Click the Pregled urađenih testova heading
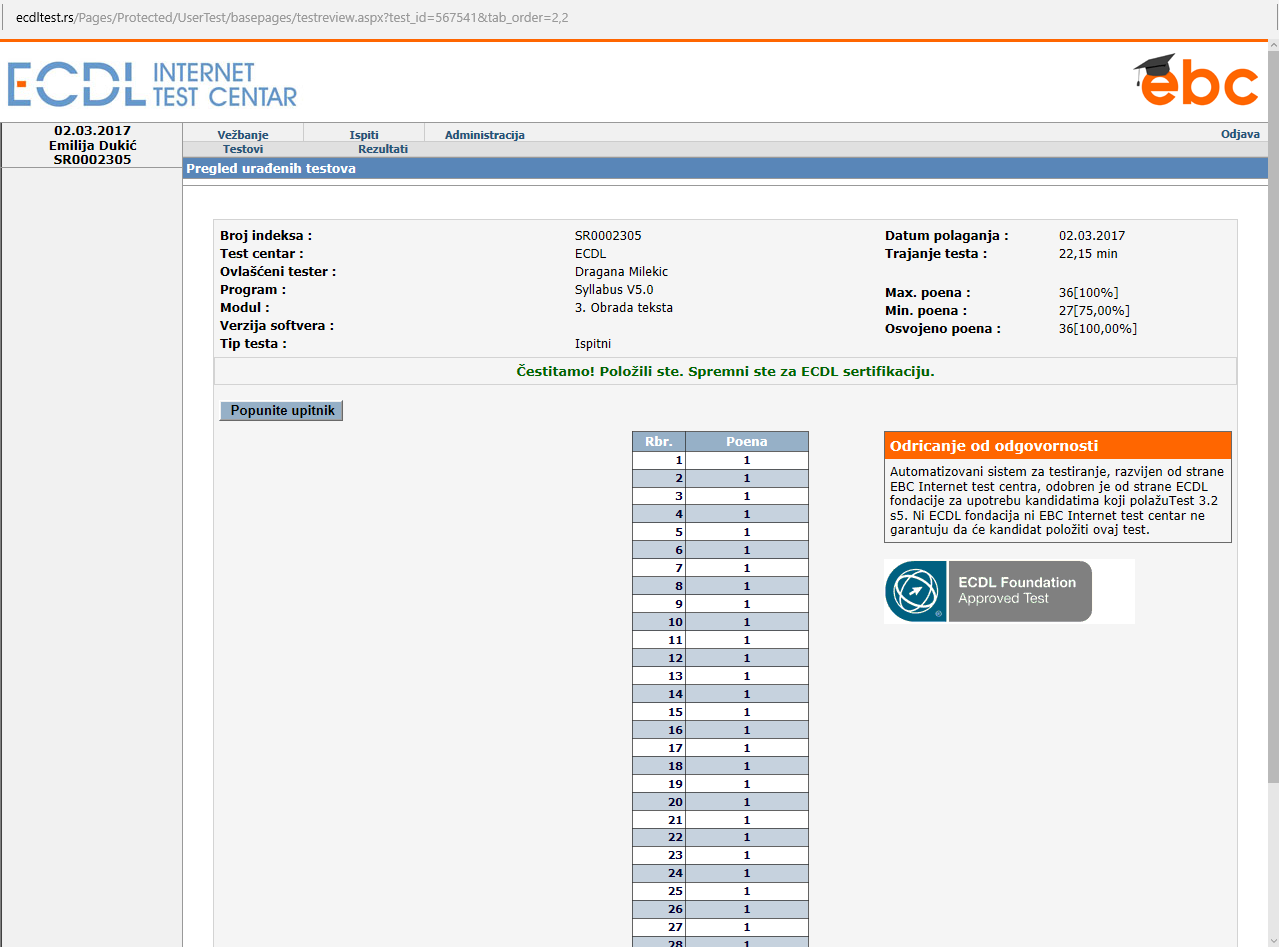This screenshot has width=1279, height=947. 271,169
